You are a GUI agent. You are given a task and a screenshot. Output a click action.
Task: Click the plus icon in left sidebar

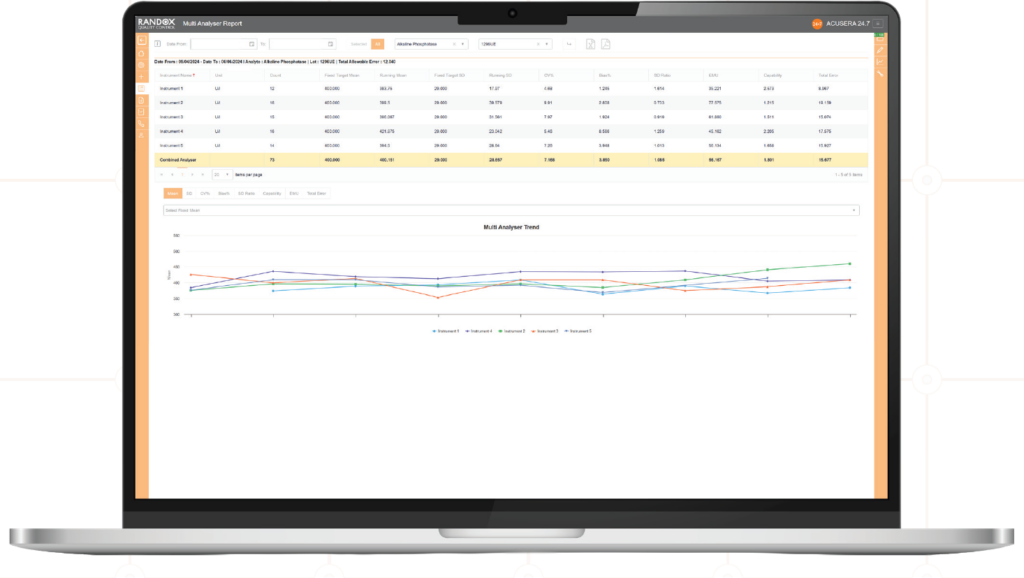click(142, 76)
